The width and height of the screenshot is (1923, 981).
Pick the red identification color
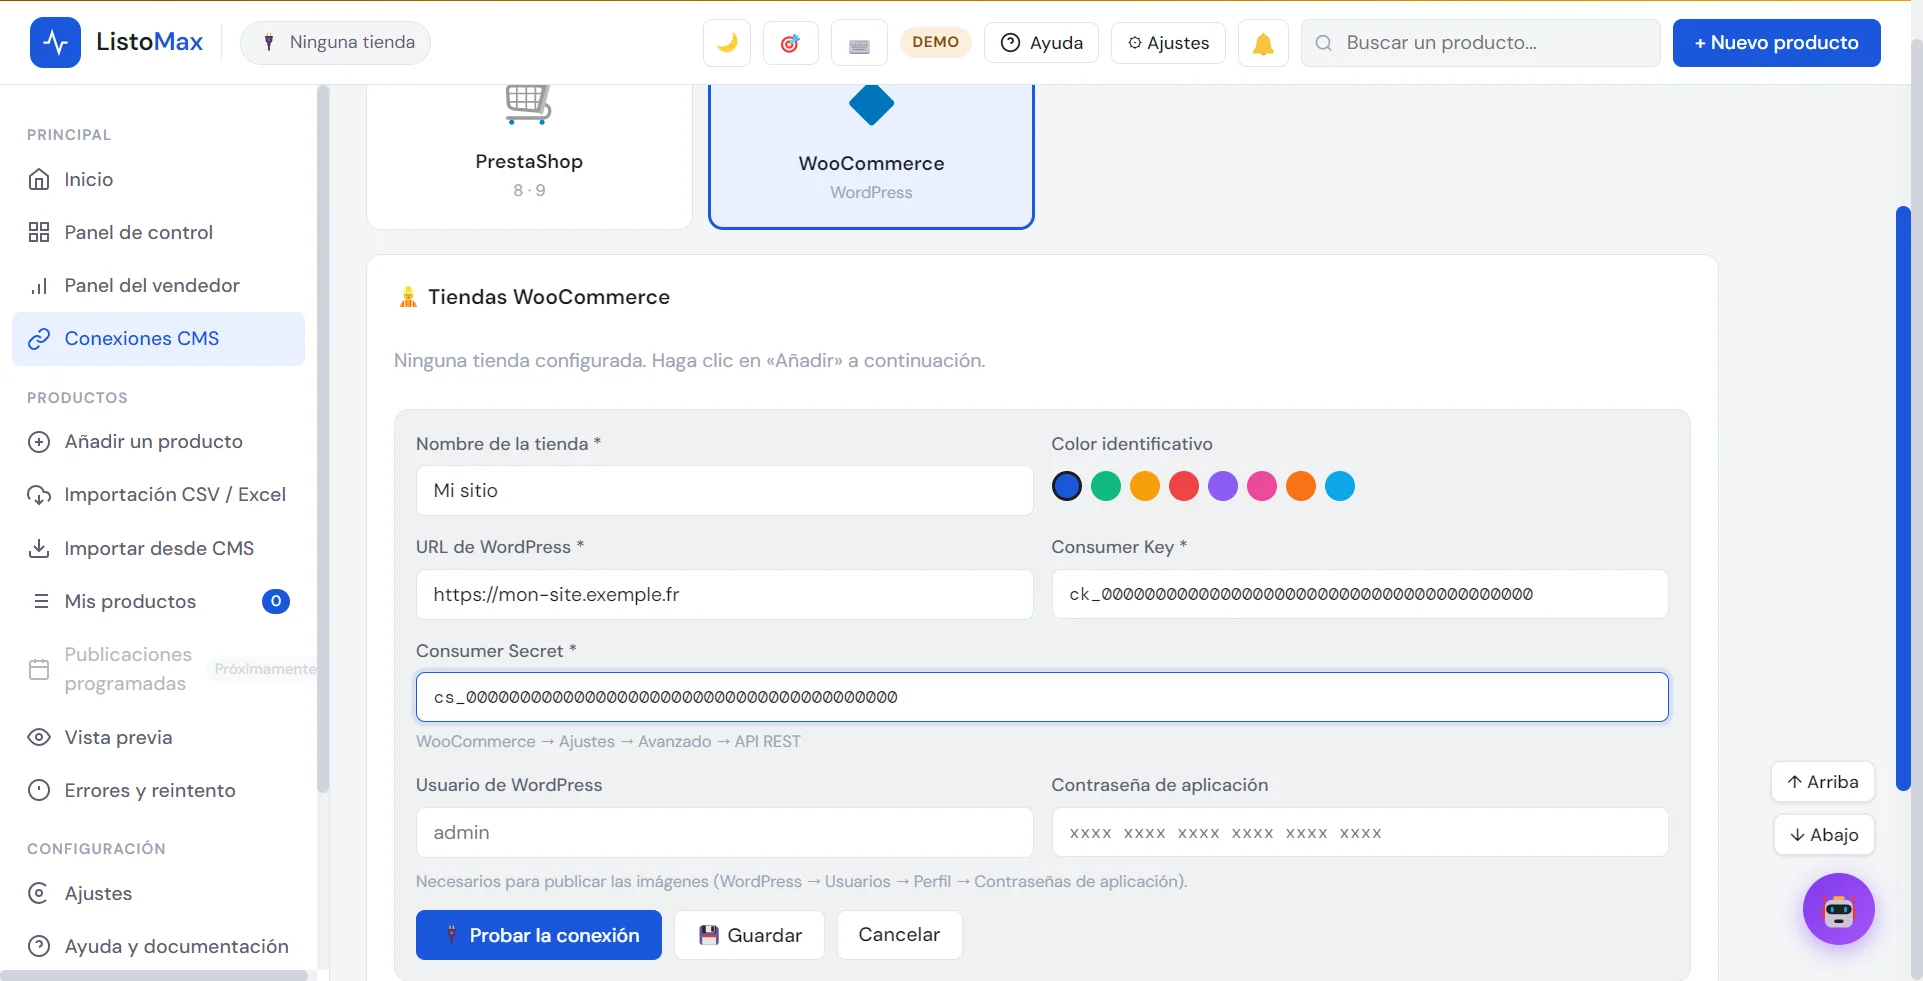click(x=1184, y=486)
